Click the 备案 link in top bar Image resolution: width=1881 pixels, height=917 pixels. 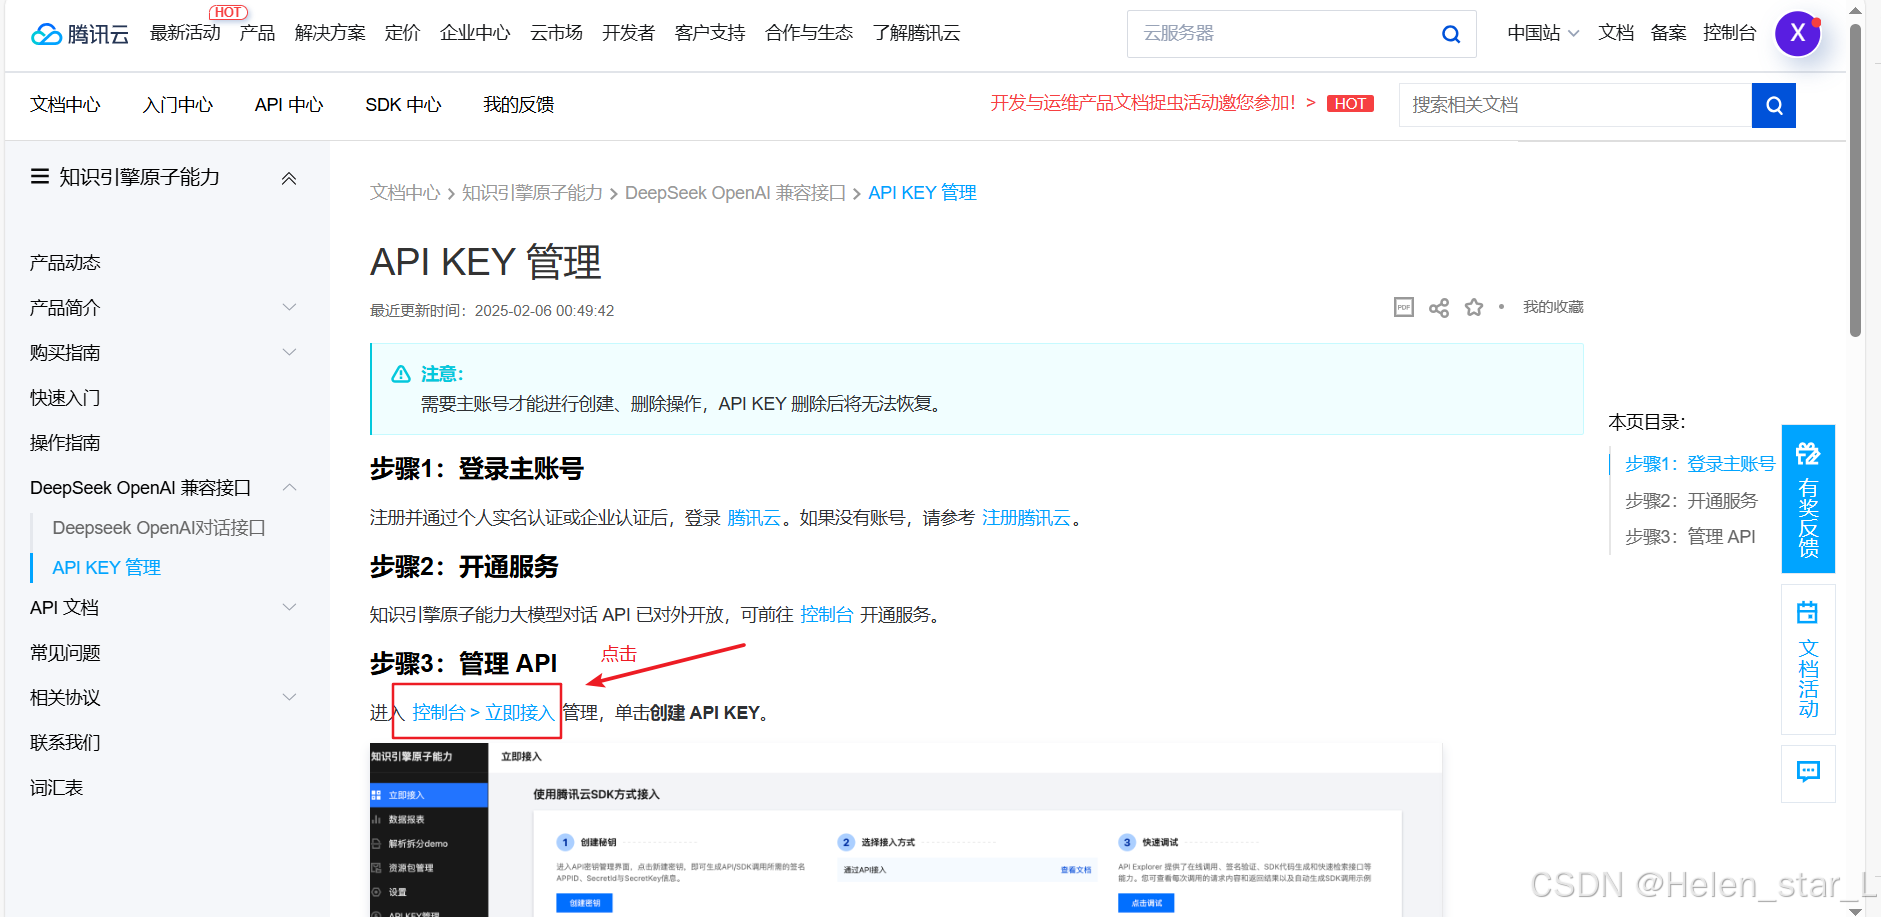1668,33
